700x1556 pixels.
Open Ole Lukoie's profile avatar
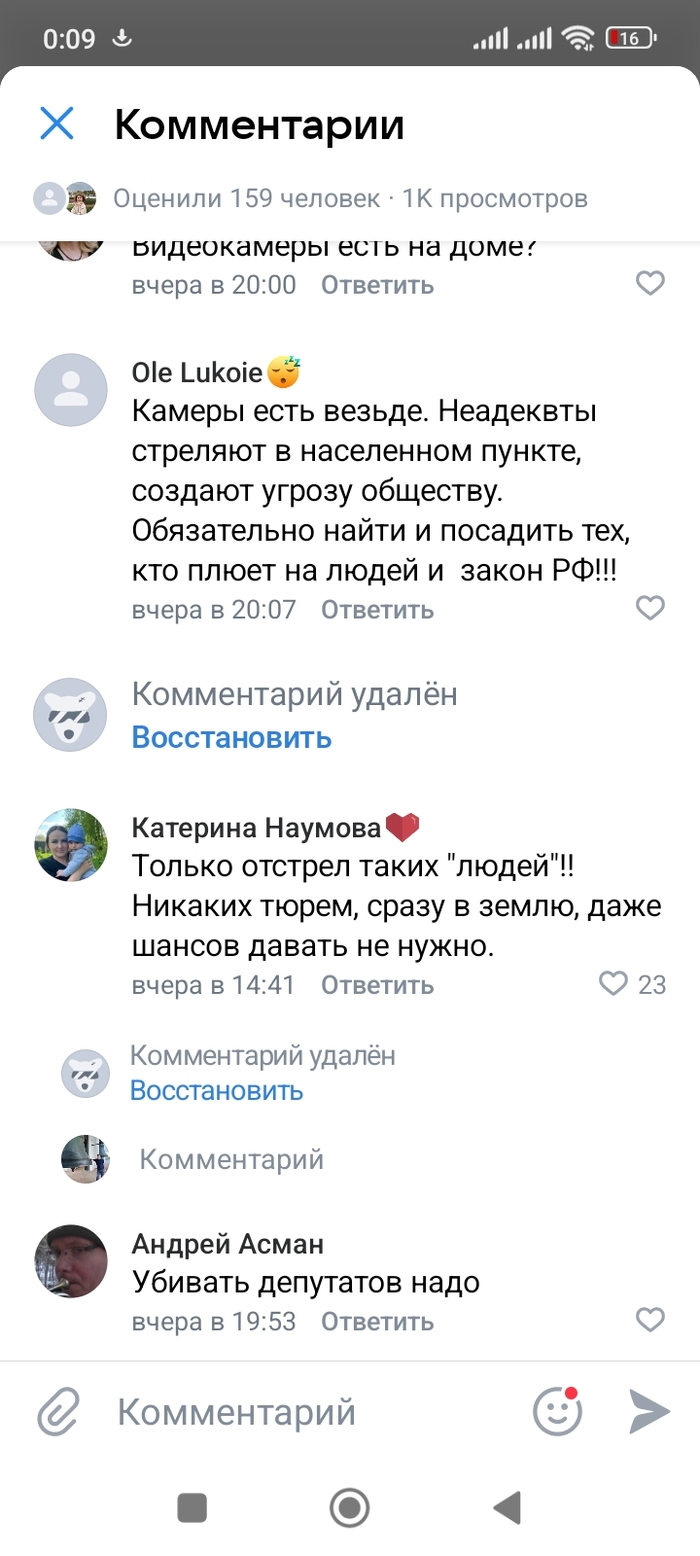pos(71,390)
